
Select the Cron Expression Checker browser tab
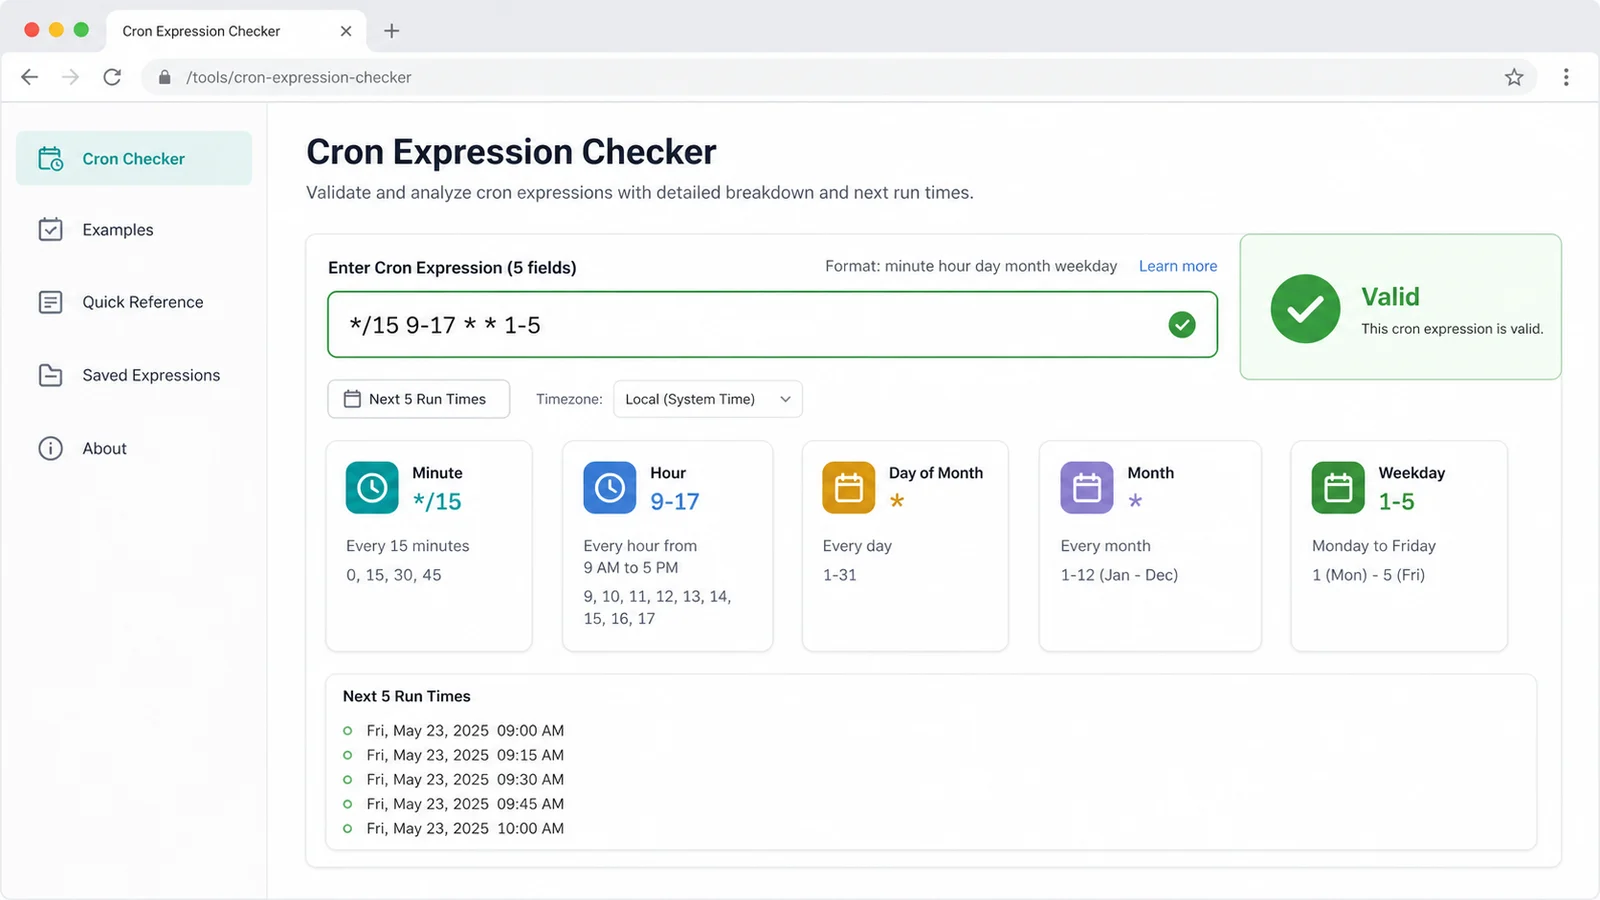pyautogui.click(x=236, y=31)
